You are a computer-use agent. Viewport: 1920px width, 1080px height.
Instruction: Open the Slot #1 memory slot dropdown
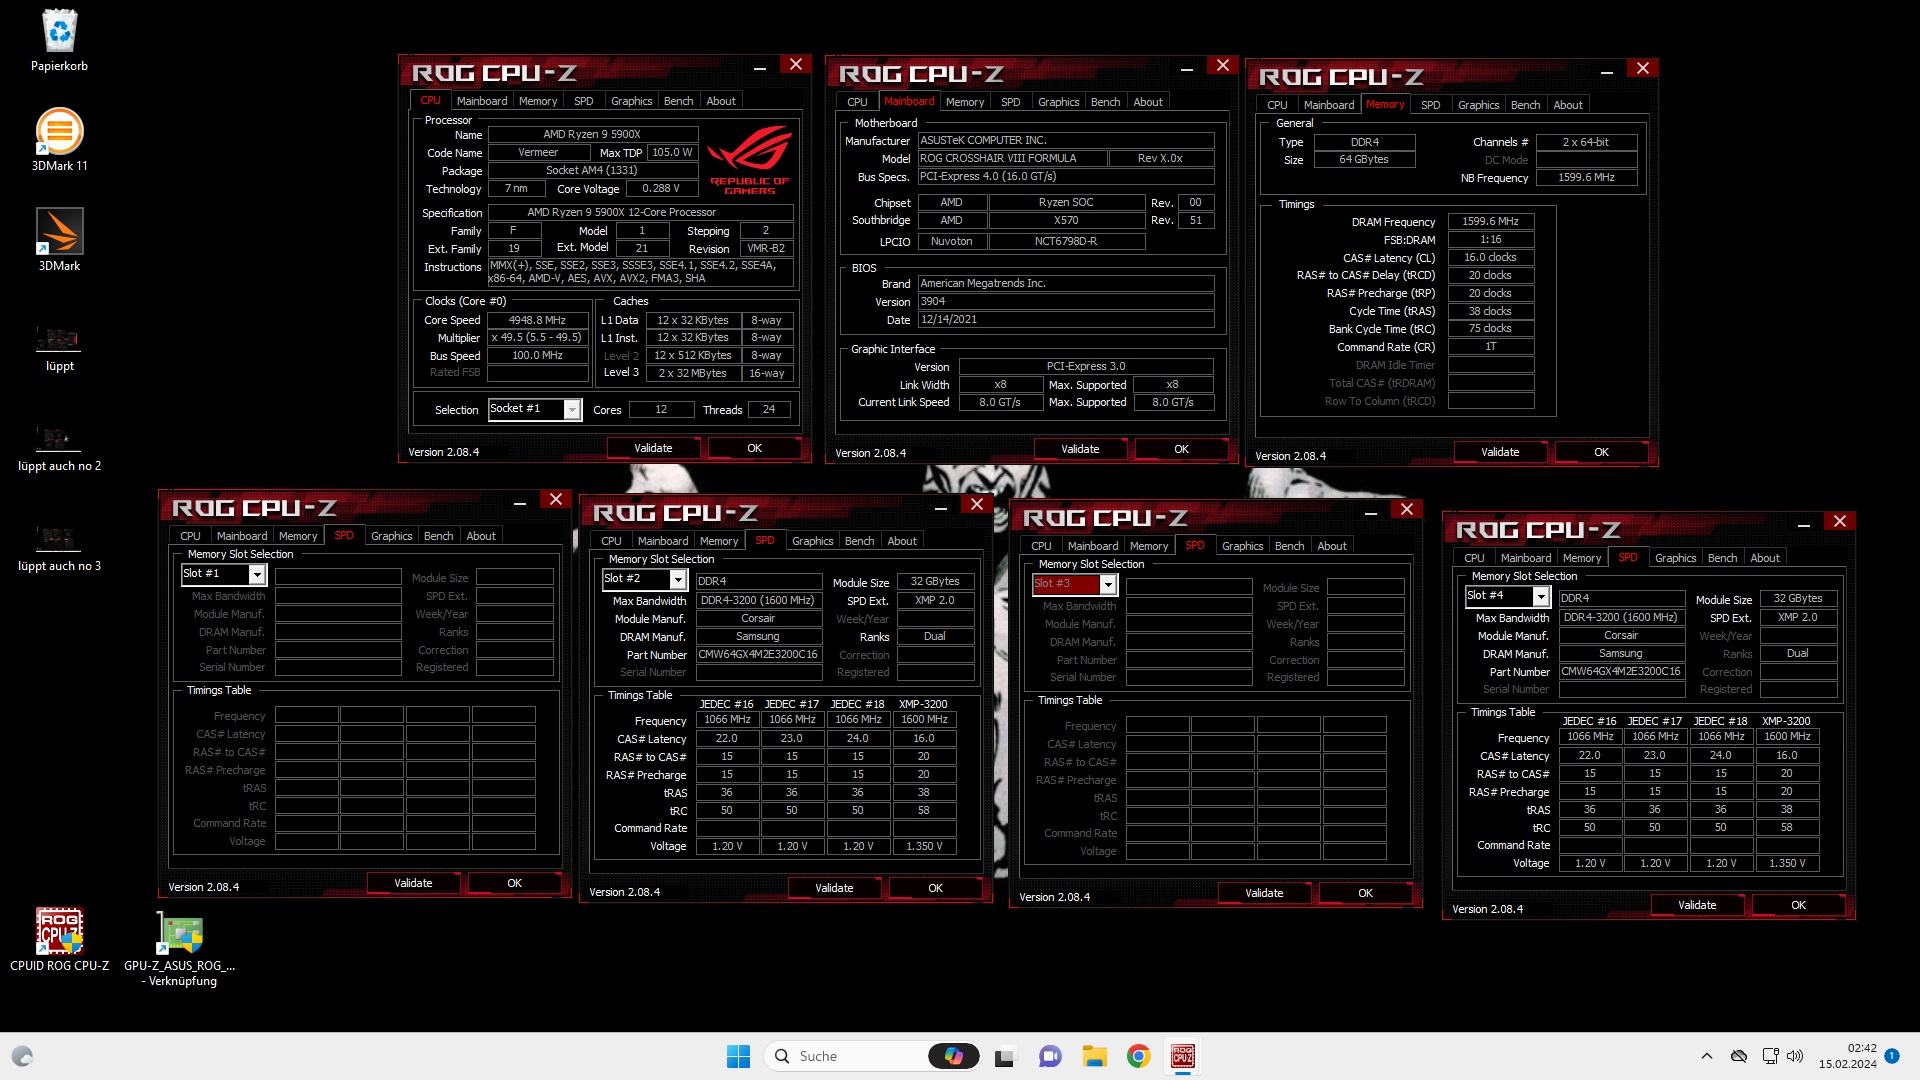(x=257, y=574)
